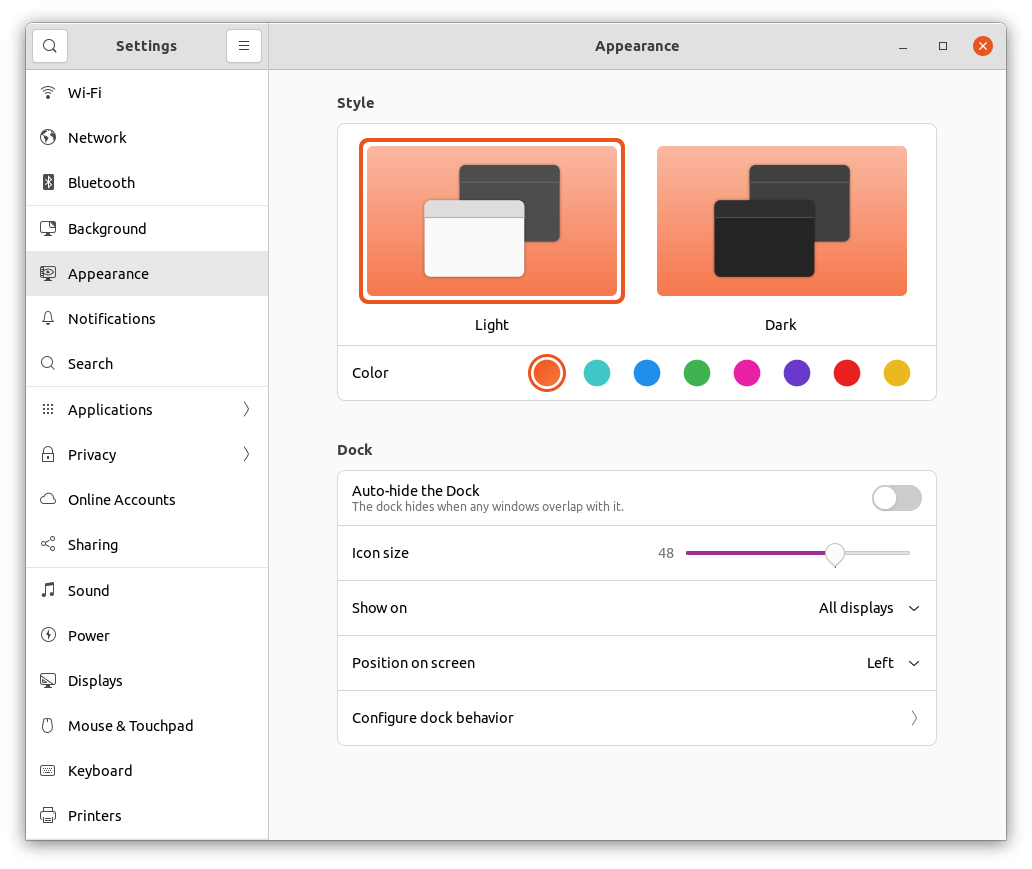Screen dimensions: 1032x869
Task: Open the Wi-Fi settings panel
Action: (x=84, y=92)
